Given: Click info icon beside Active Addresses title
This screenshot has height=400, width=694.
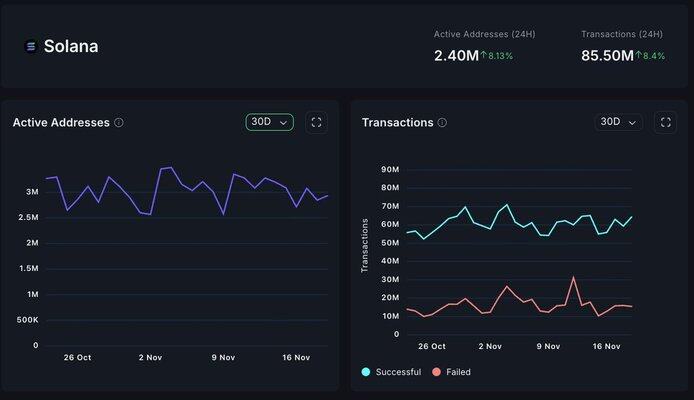Looking at the screenshot, I should coord(119,123).
